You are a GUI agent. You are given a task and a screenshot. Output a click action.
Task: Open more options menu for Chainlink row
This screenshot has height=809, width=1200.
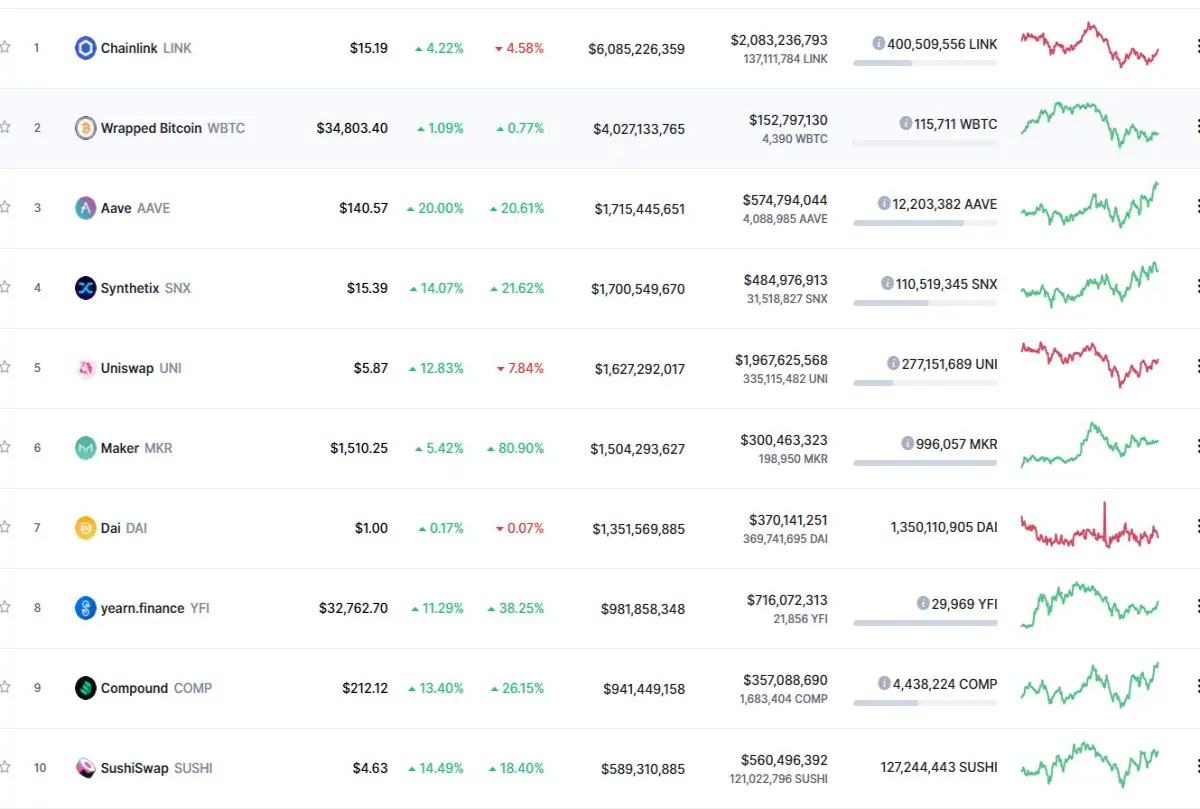[x=1196, y=47]
